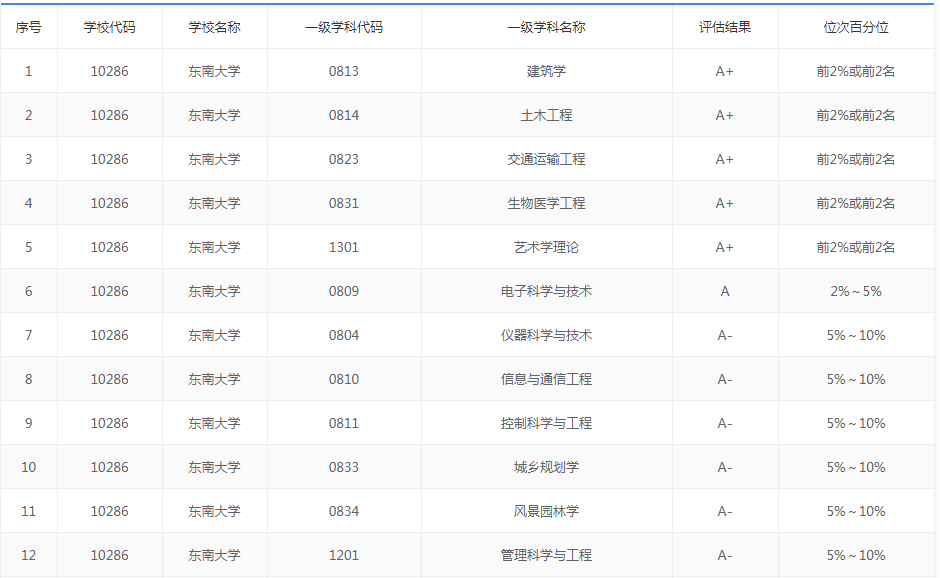Click discipline code 1201
The width and height of the screenshot is (940, 578).
coord(343,555)
